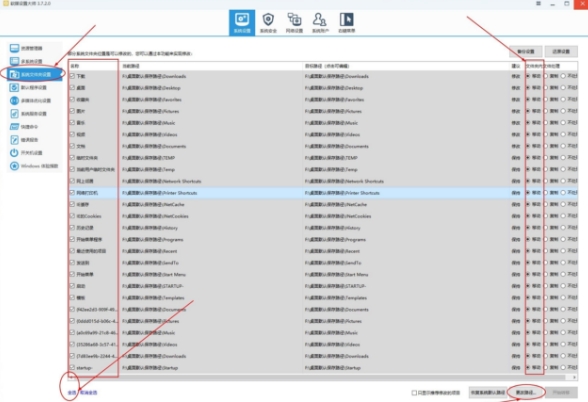The width and height of the screenshot is (588, 402).
Task: Click the select-all link at bottom left
Action: pos(72,393)
